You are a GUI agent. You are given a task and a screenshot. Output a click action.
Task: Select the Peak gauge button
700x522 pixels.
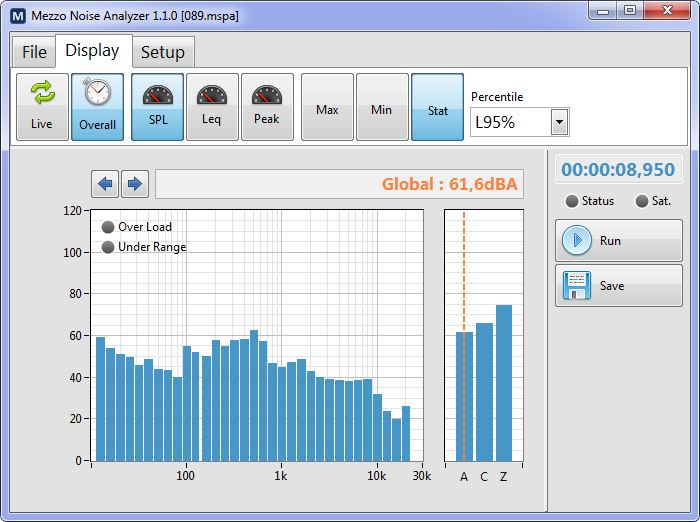(267, 106)
